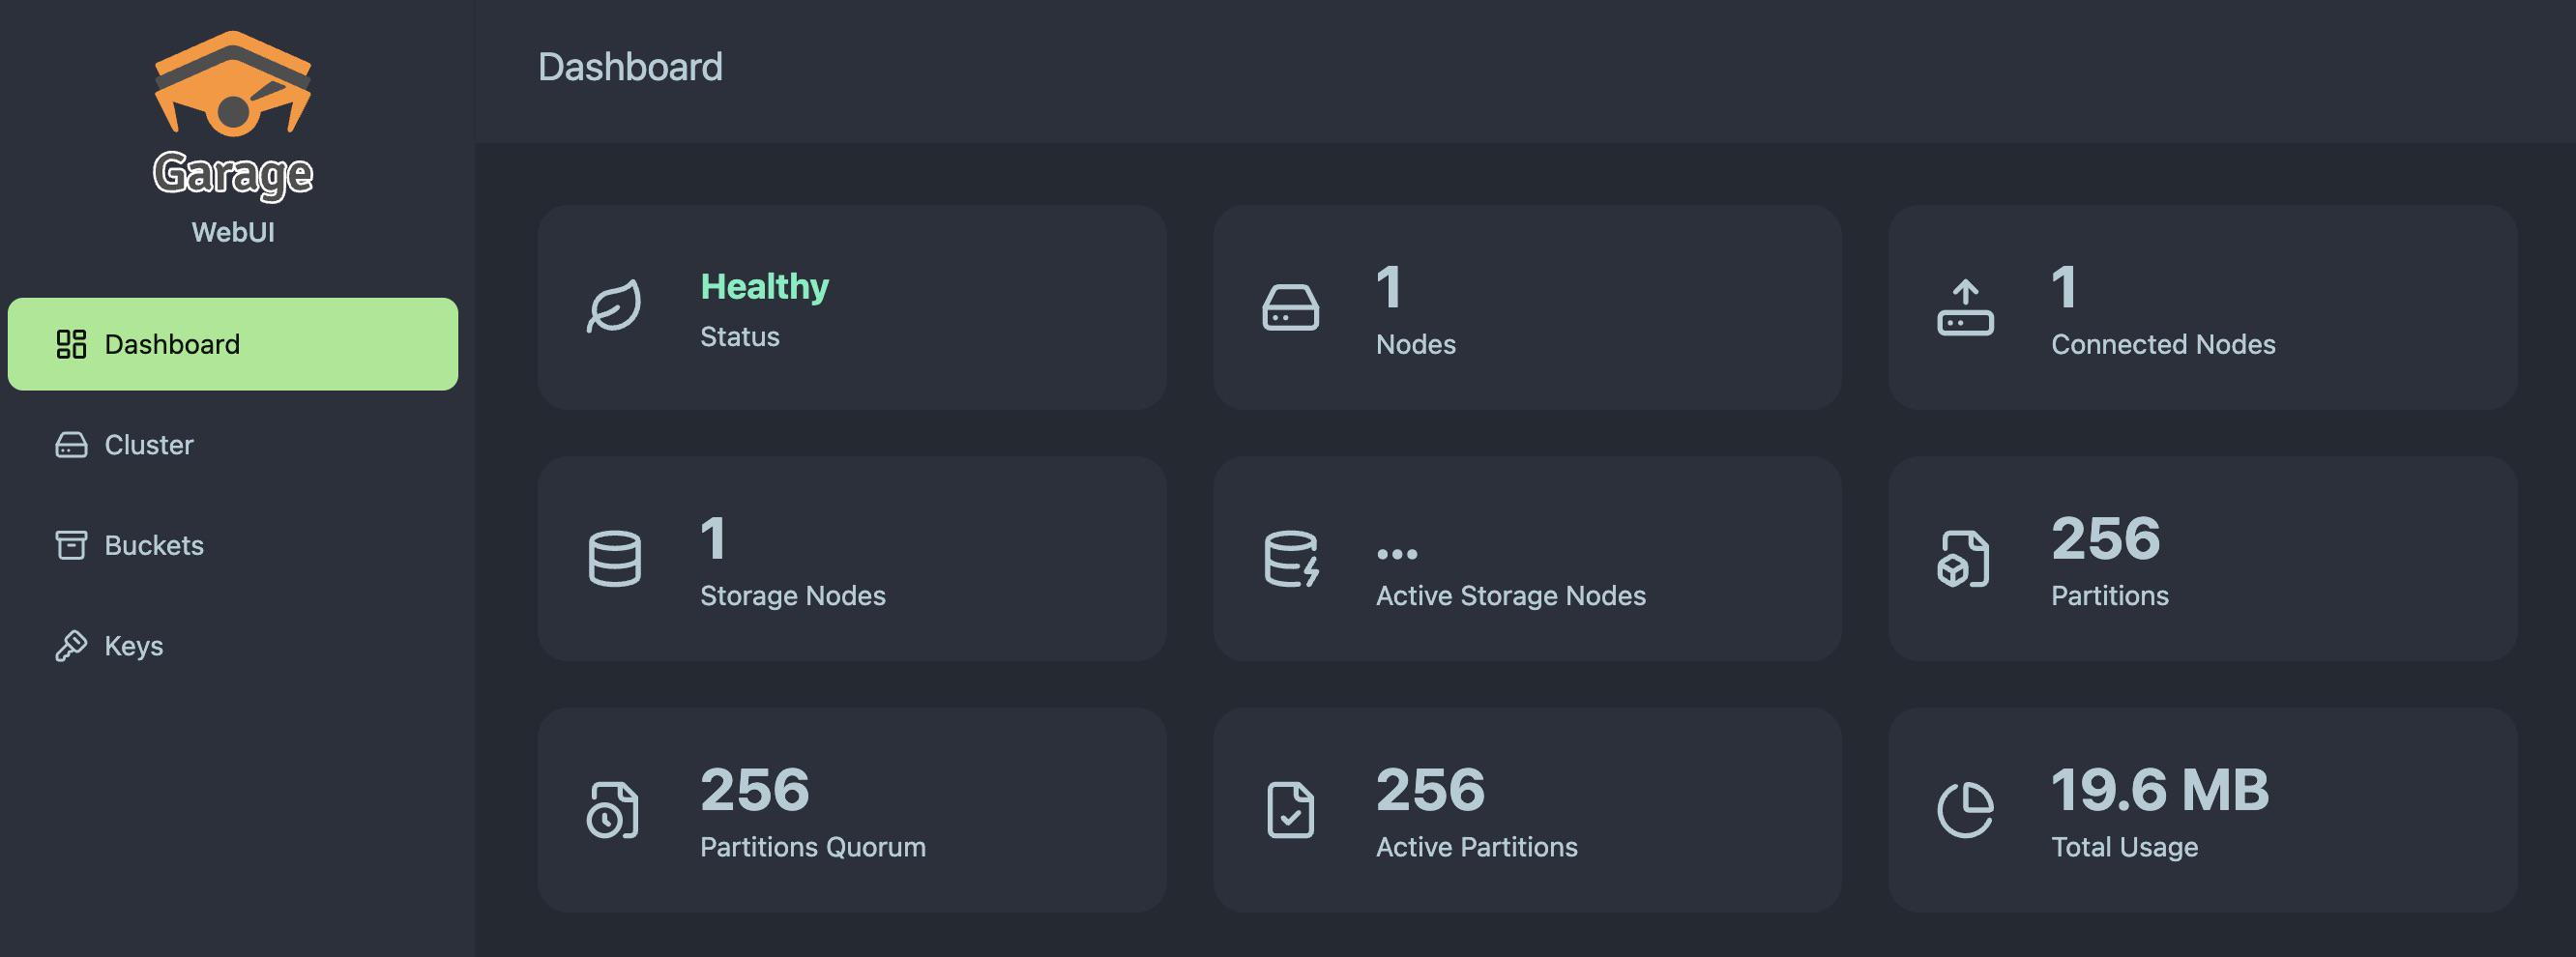2576x957 pixels.
Task: Click the hard drive icon for Nodes
Action: (x=1290, y=307)
